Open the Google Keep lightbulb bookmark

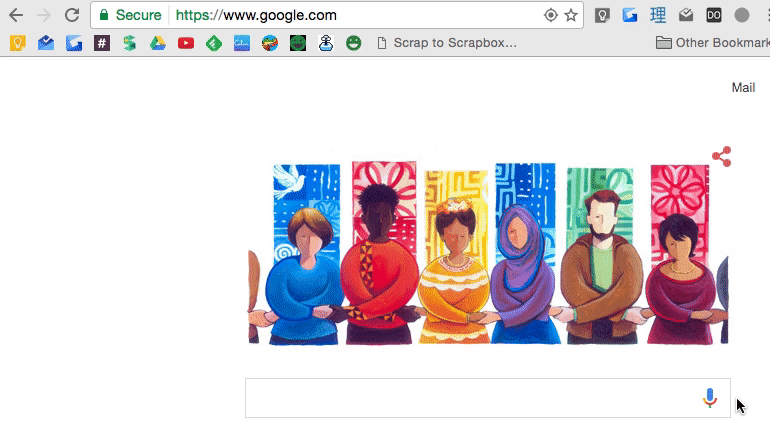(18, 43)
